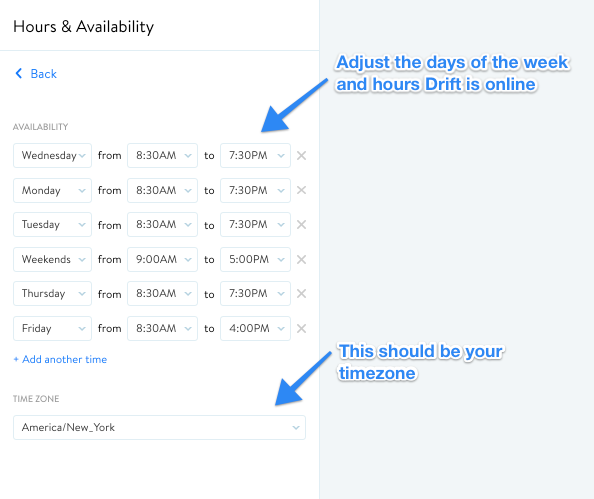
Task: Change Tuesday start time 8:30AM
Action: 163,225
